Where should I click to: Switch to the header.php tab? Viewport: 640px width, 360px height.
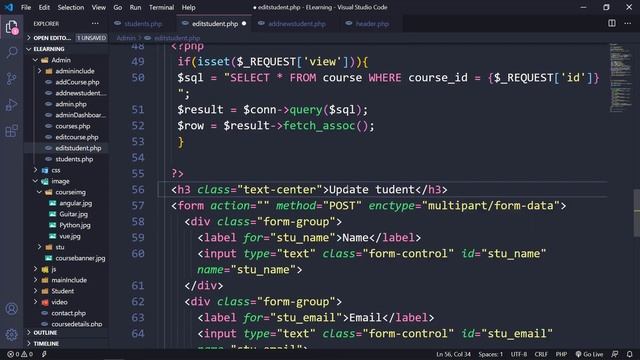(372, 24)
